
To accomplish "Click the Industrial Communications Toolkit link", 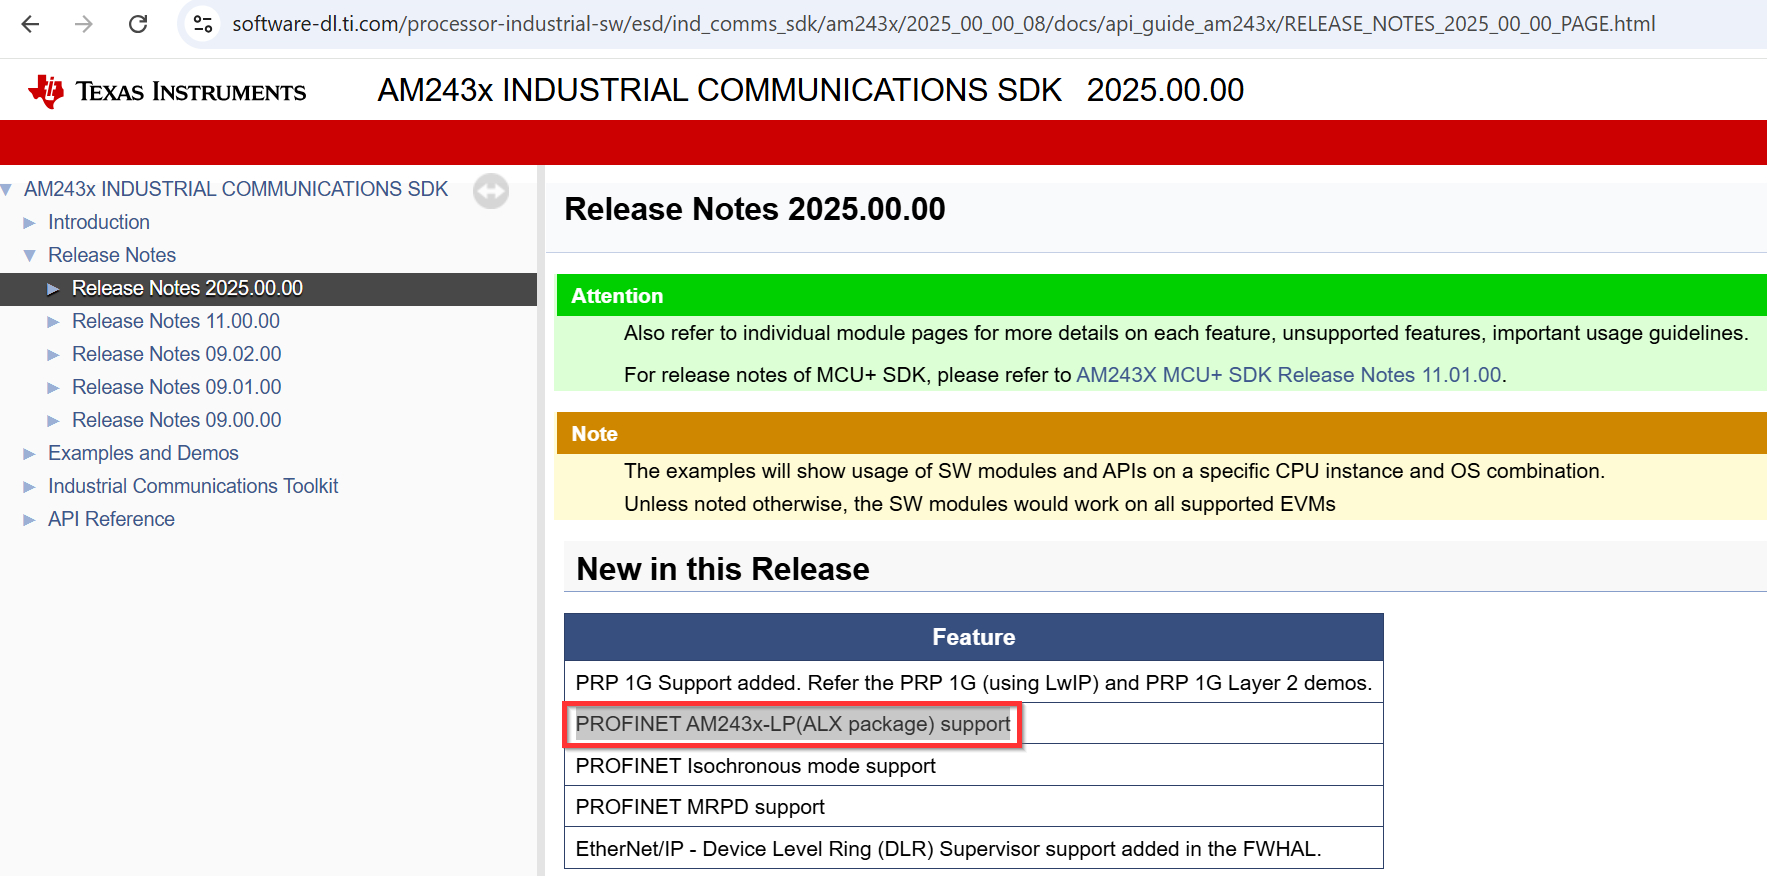I will click(x=193, y=486).
